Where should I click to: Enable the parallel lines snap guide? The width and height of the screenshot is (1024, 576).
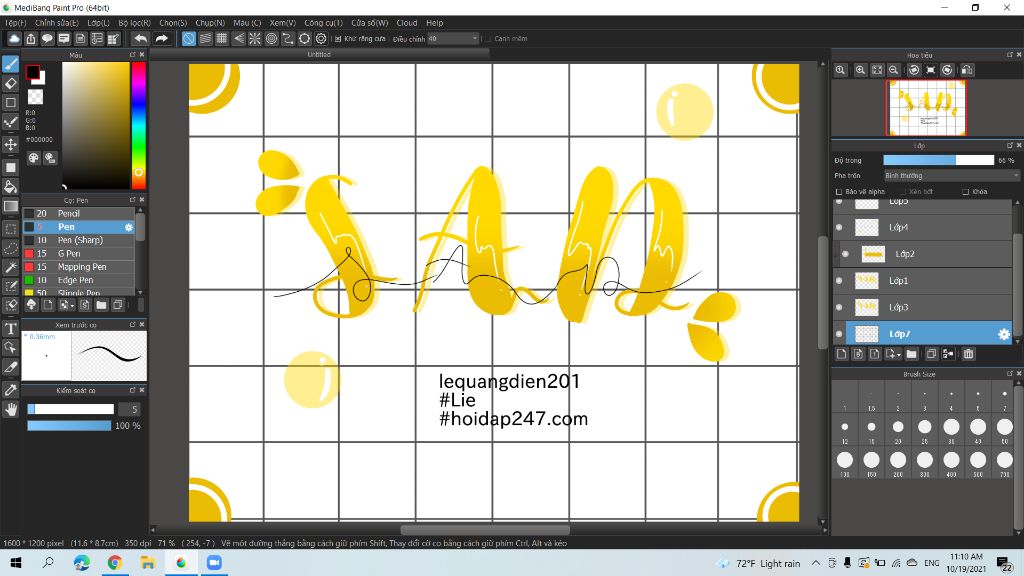tap(205, 39)
